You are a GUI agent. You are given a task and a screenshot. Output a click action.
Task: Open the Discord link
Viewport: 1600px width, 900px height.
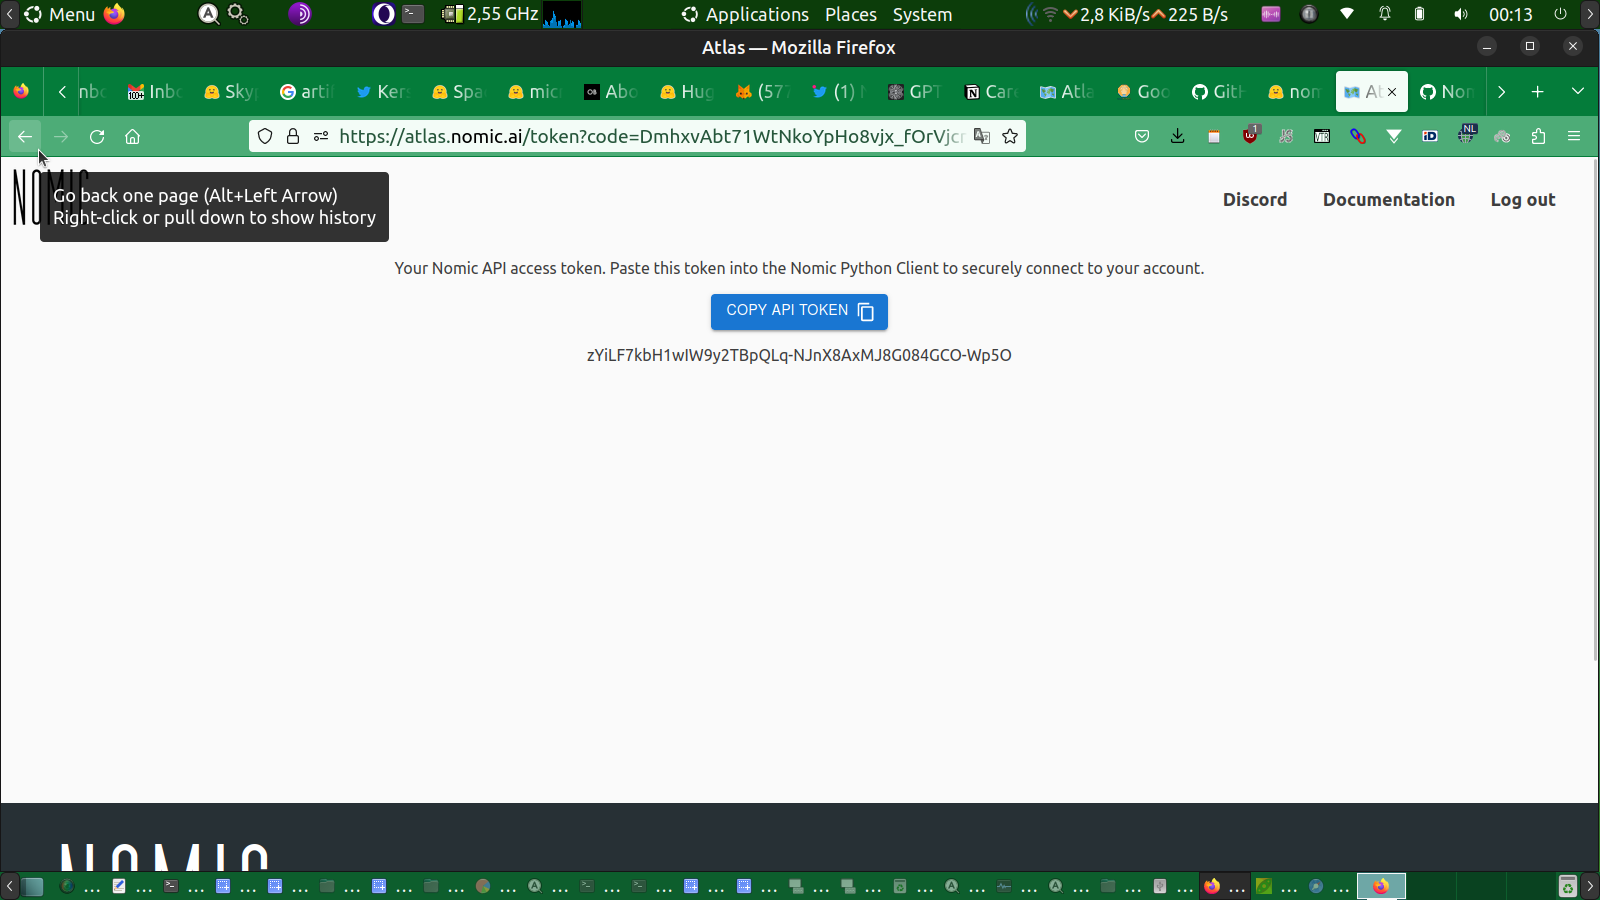(1255, 200)
